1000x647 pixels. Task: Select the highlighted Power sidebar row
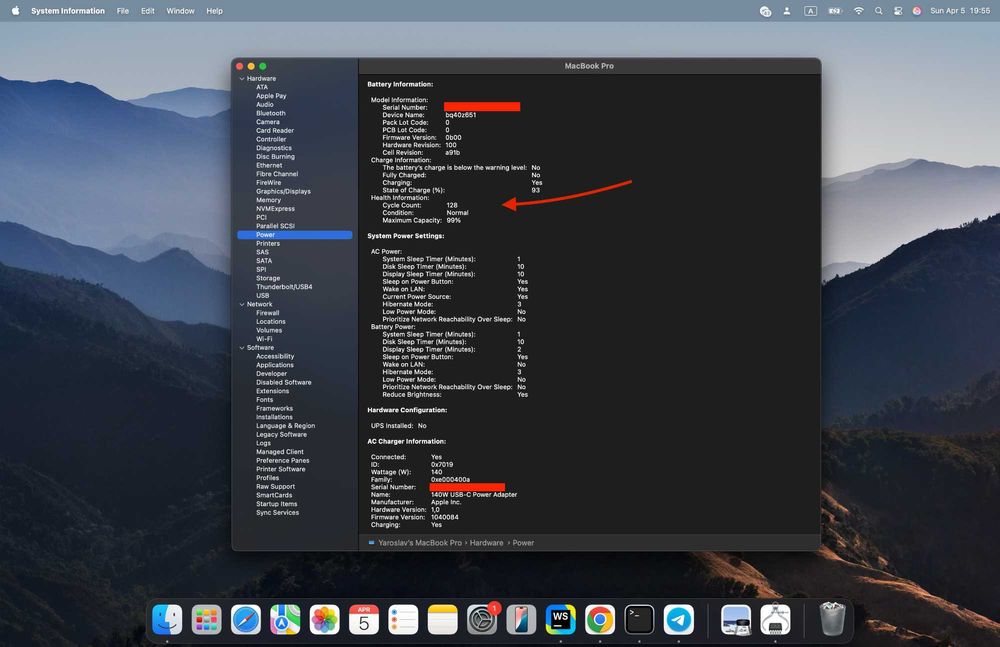tap(295, 235)
